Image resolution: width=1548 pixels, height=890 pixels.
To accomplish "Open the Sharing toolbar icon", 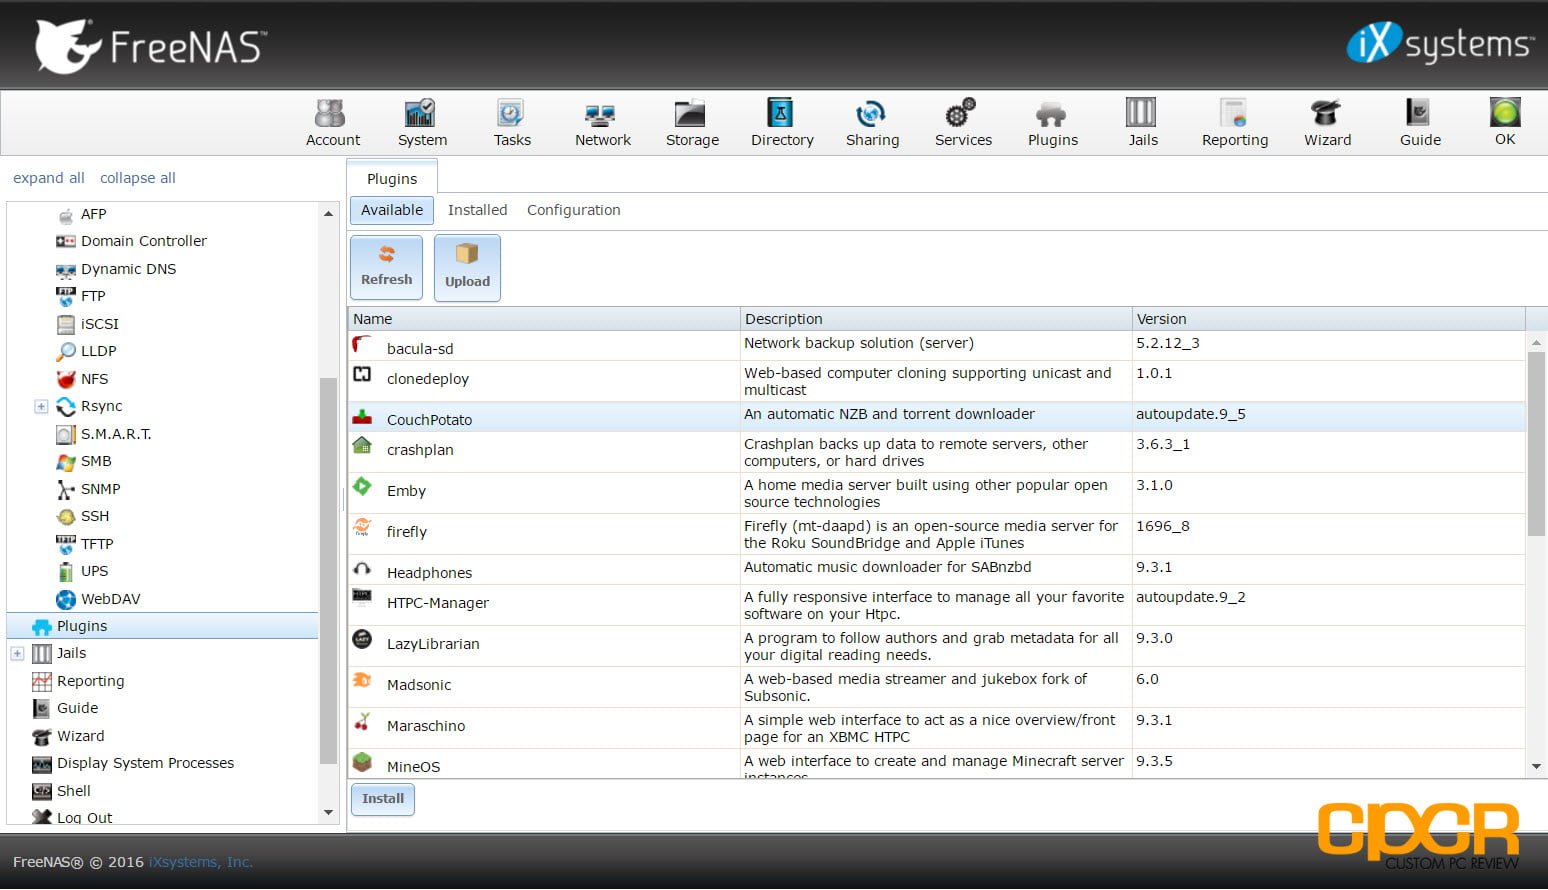I will tap(872, 123).
